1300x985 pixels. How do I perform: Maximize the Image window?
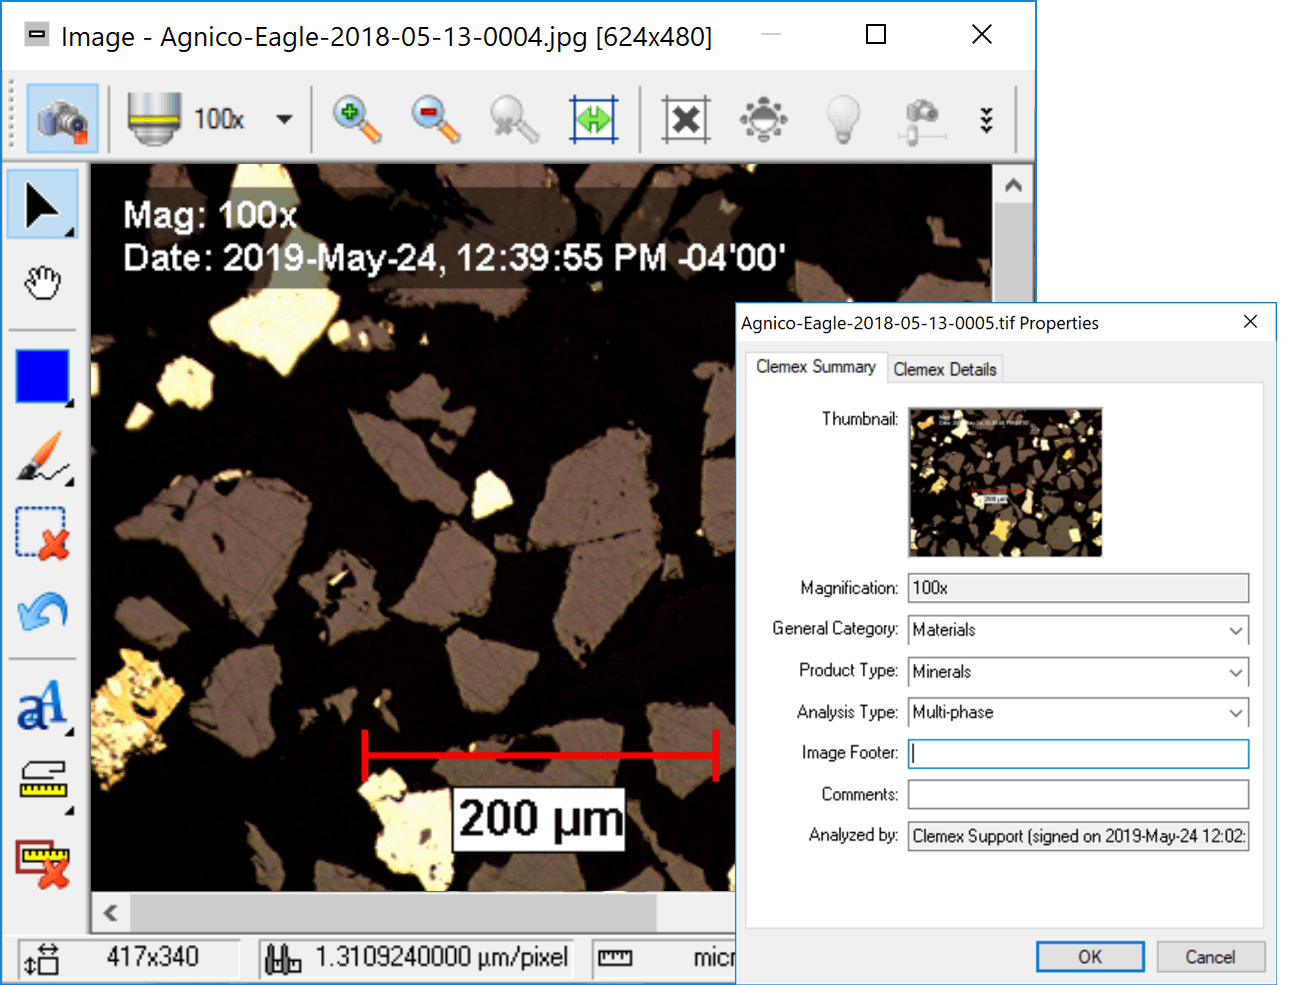(876, 35)
